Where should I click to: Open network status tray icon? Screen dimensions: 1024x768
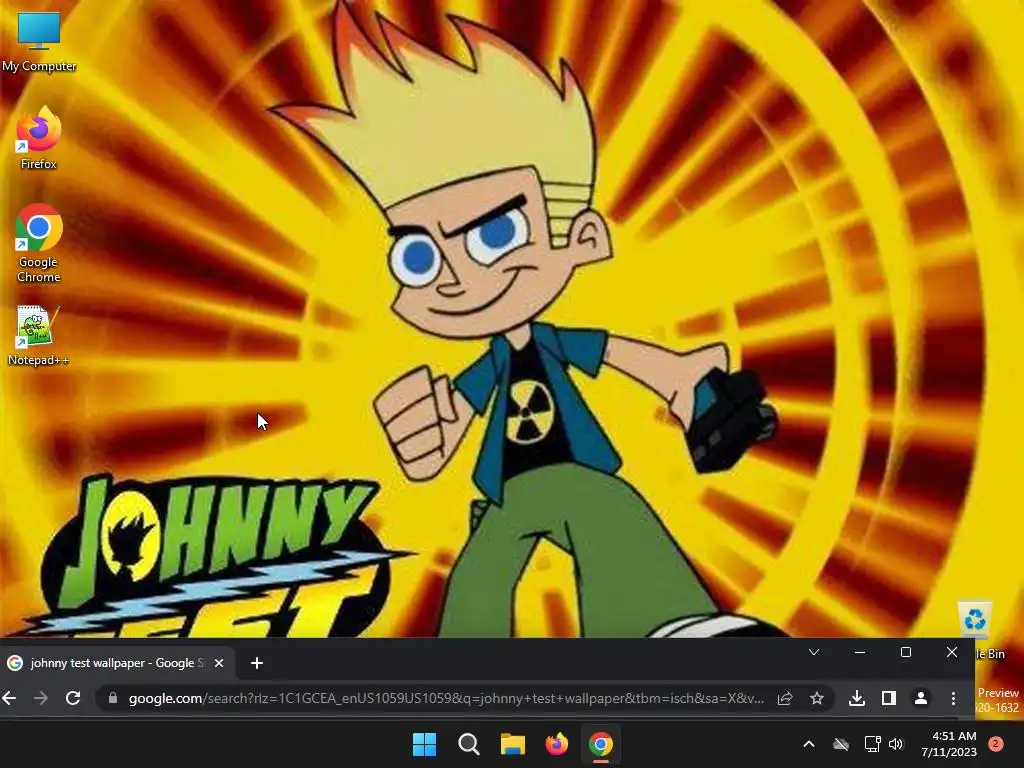click(872, 744)
